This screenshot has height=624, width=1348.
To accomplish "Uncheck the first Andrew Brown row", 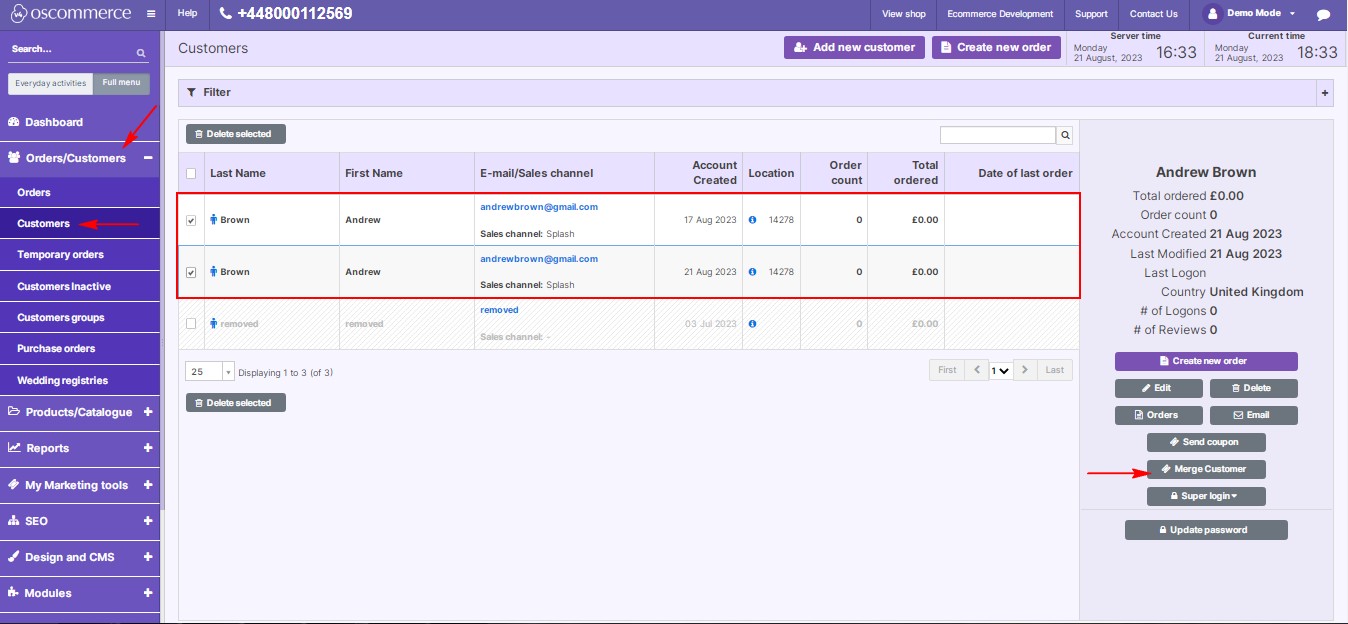I will click(190, 219).
